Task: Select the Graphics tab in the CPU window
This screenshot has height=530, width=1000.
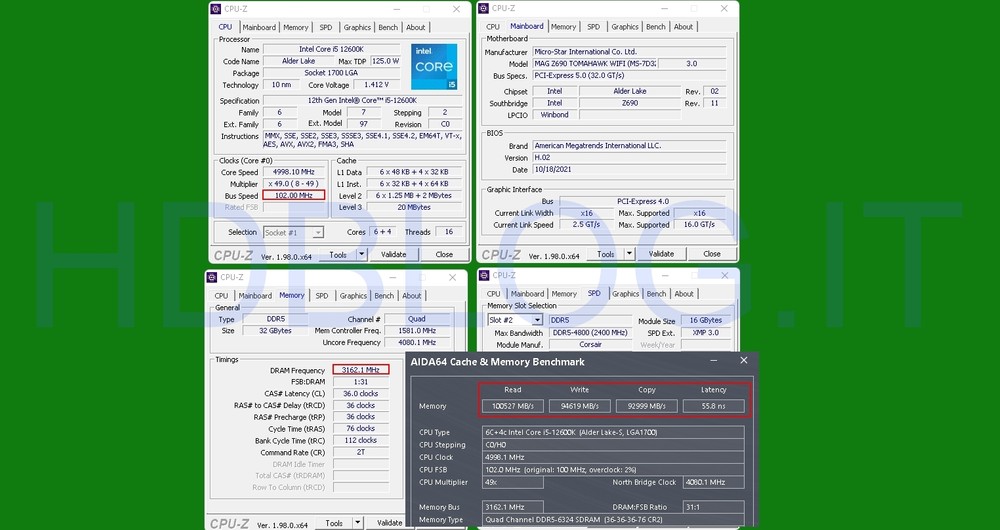Action: (x=357, y=27)
